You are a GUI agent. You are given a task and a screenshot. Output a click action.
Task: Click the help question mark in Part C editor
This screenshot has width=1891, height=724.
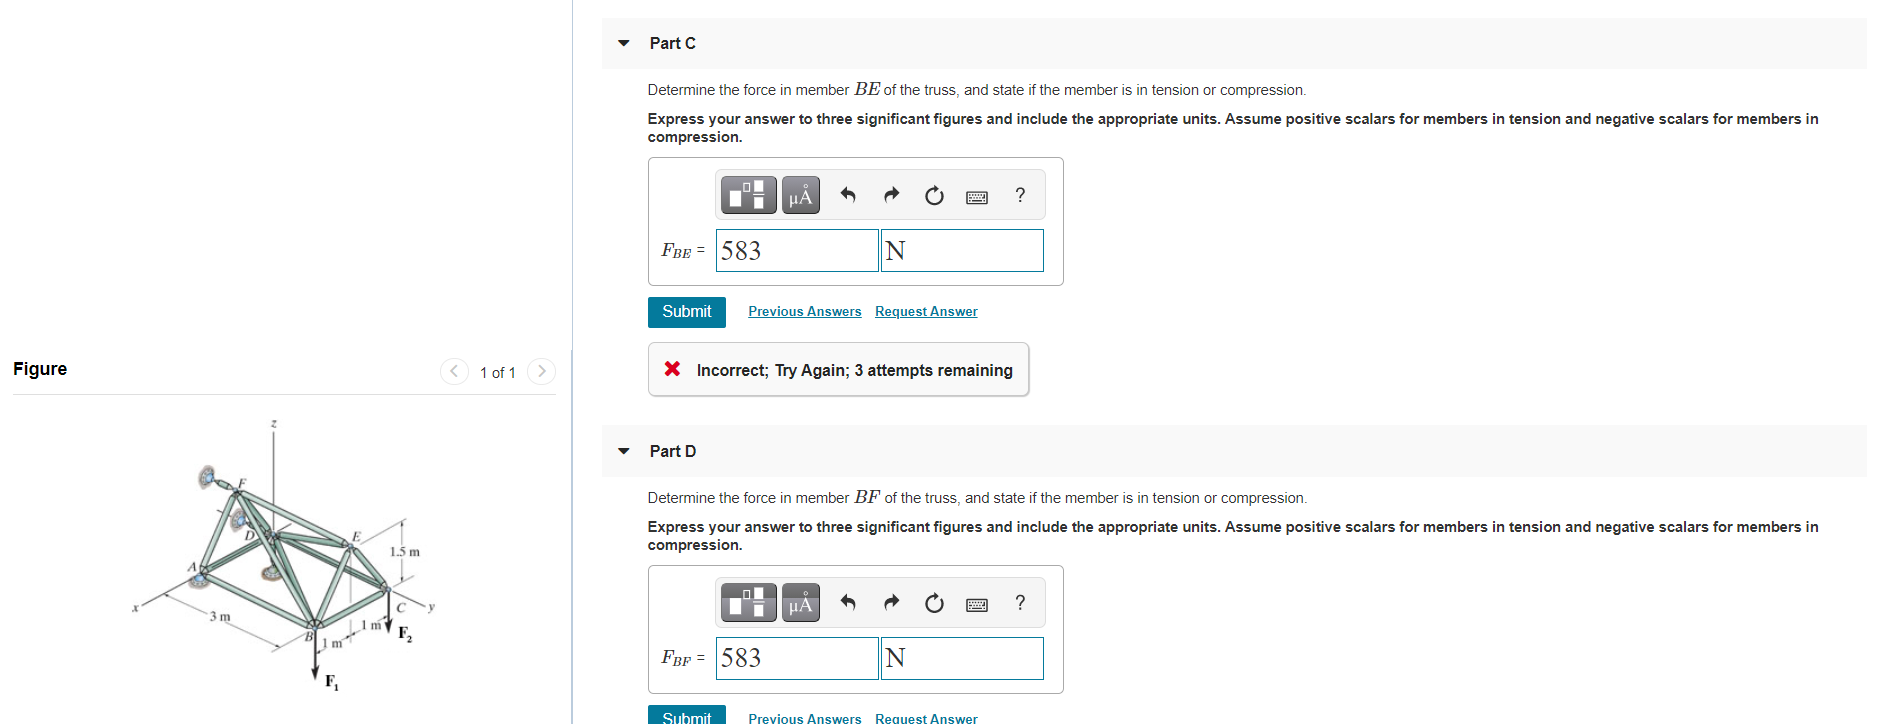(x=1019, y=195)
